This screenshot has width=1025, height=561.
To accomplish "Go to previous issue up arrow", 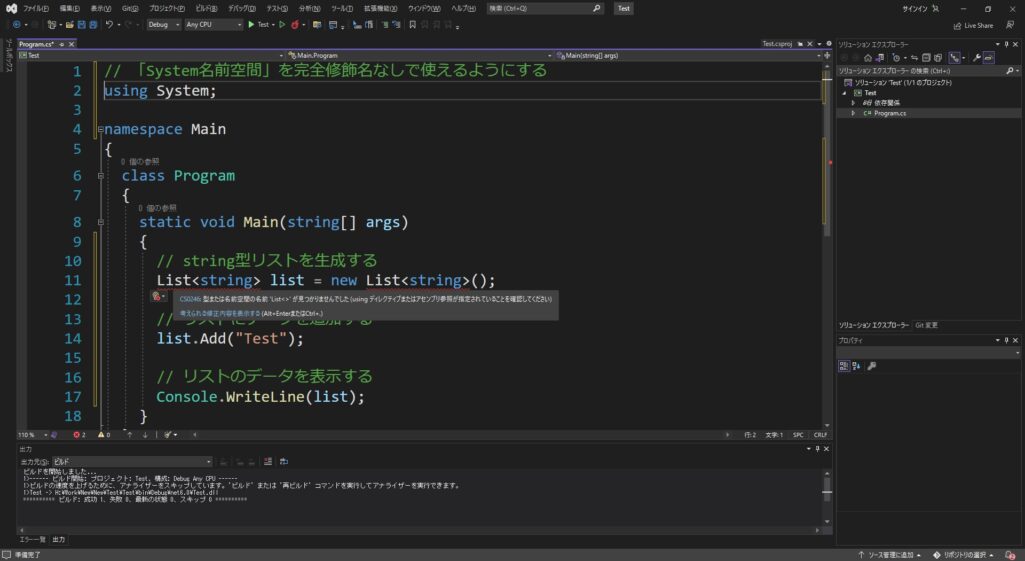I will click(129, 435).
